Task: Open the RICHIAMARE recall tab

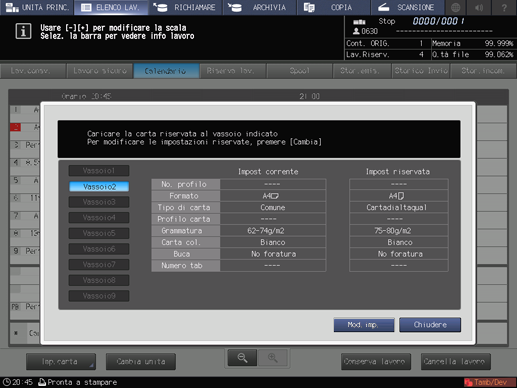Action: [185, 7]
